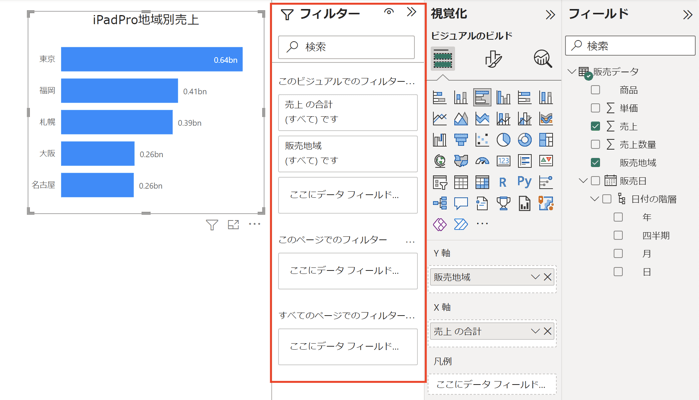Image resolution: width=699 pixels, height=400 pixels.
Task: Add a KPI visual
Action: (546, 161)
